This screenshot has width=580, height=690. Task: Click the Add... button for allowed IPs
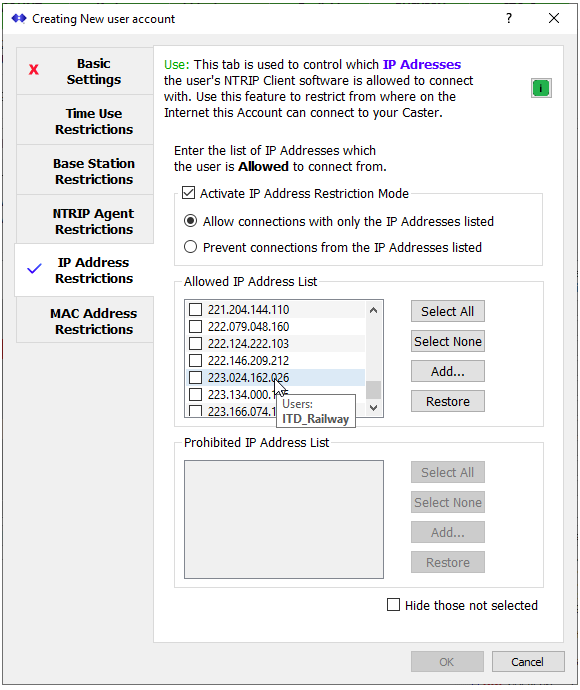click(448, 371)
